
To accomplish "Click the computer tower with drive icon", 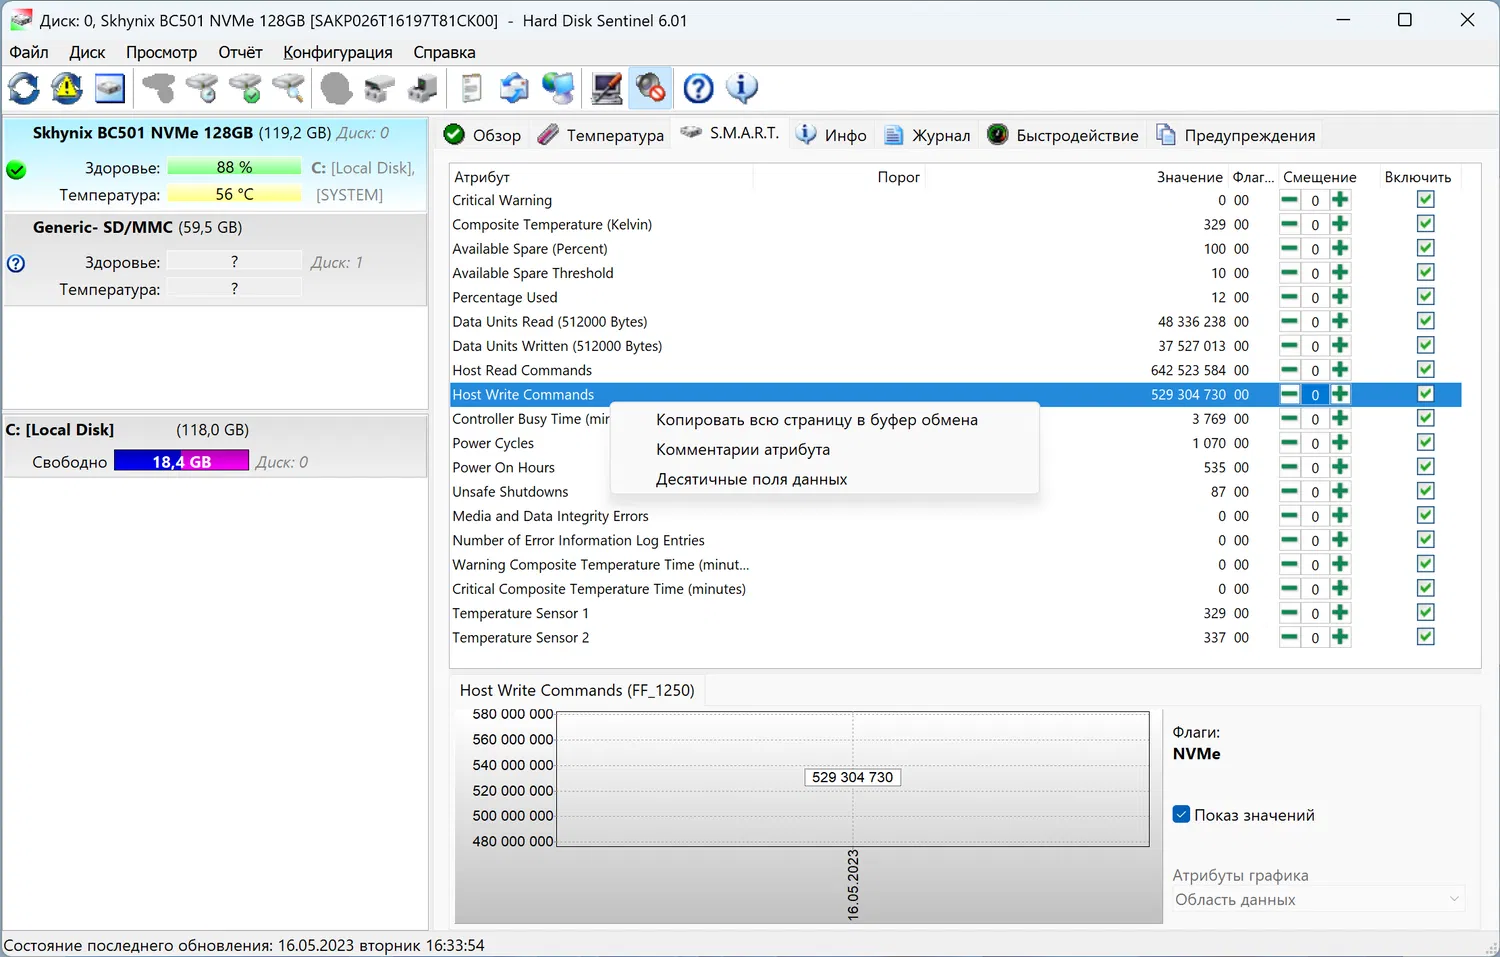I will (422, 89).
